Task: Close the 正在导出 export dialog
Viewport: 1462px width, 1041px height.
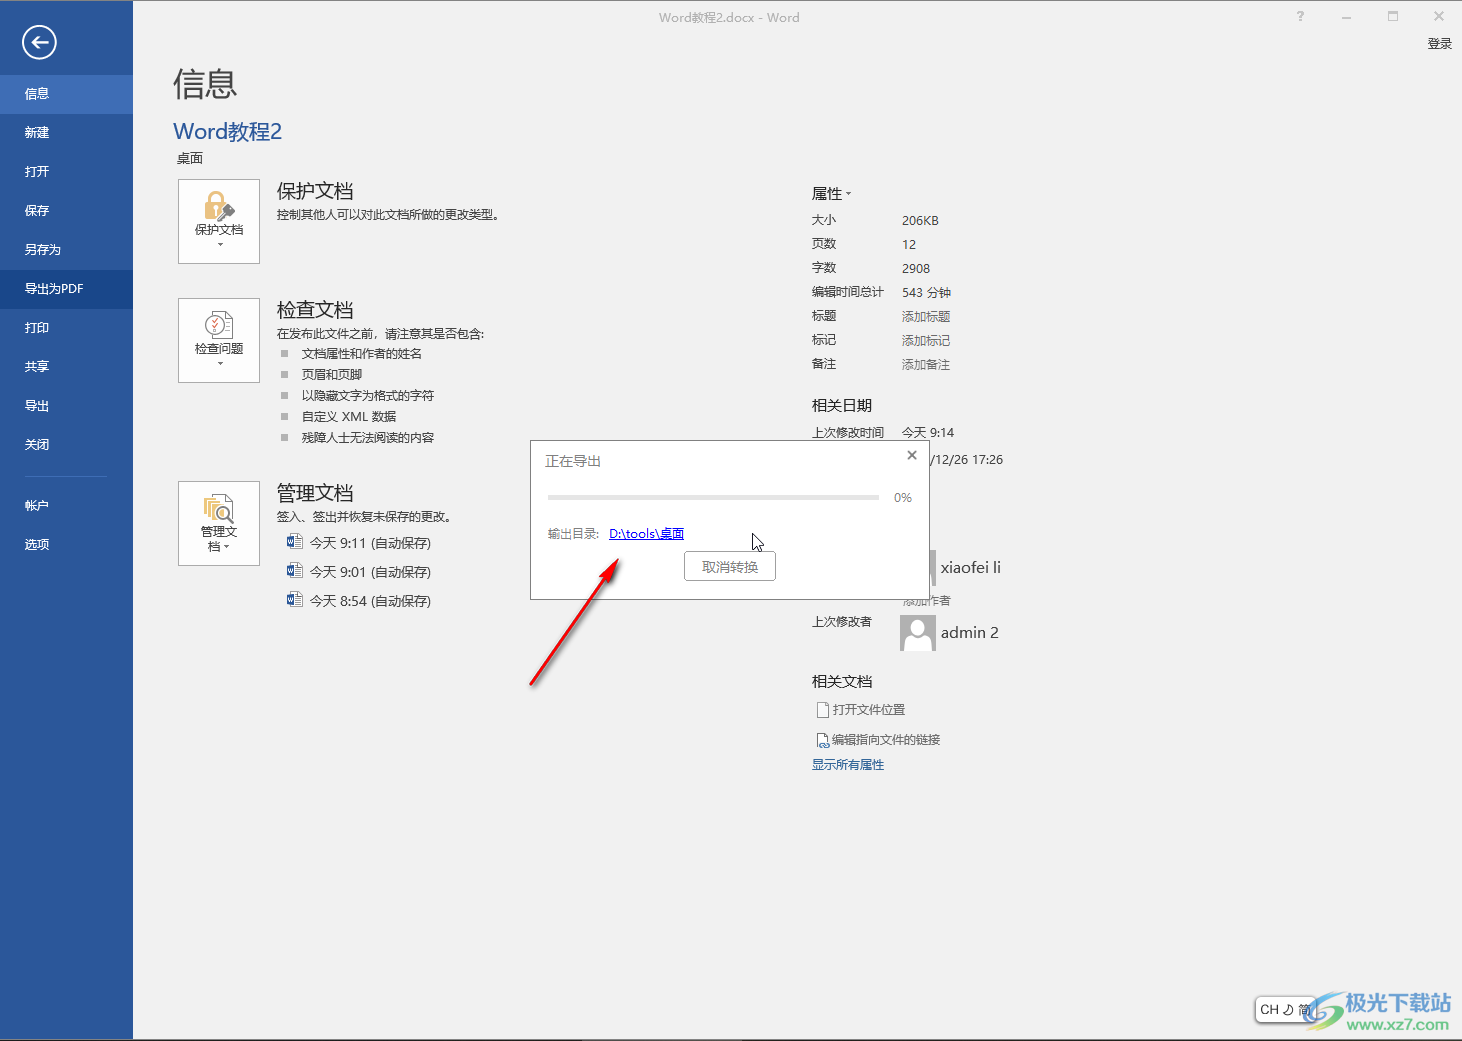Action: click(912, 455)
